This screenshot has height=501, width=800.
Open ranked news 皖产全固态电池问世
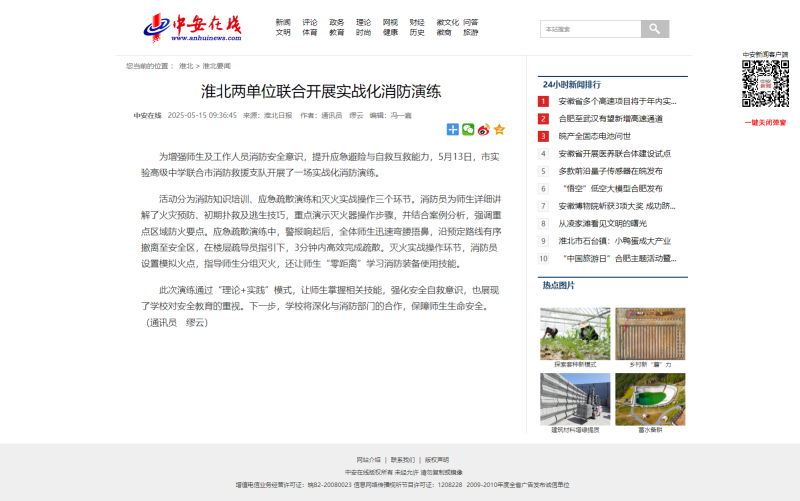[x=594, y=136]
